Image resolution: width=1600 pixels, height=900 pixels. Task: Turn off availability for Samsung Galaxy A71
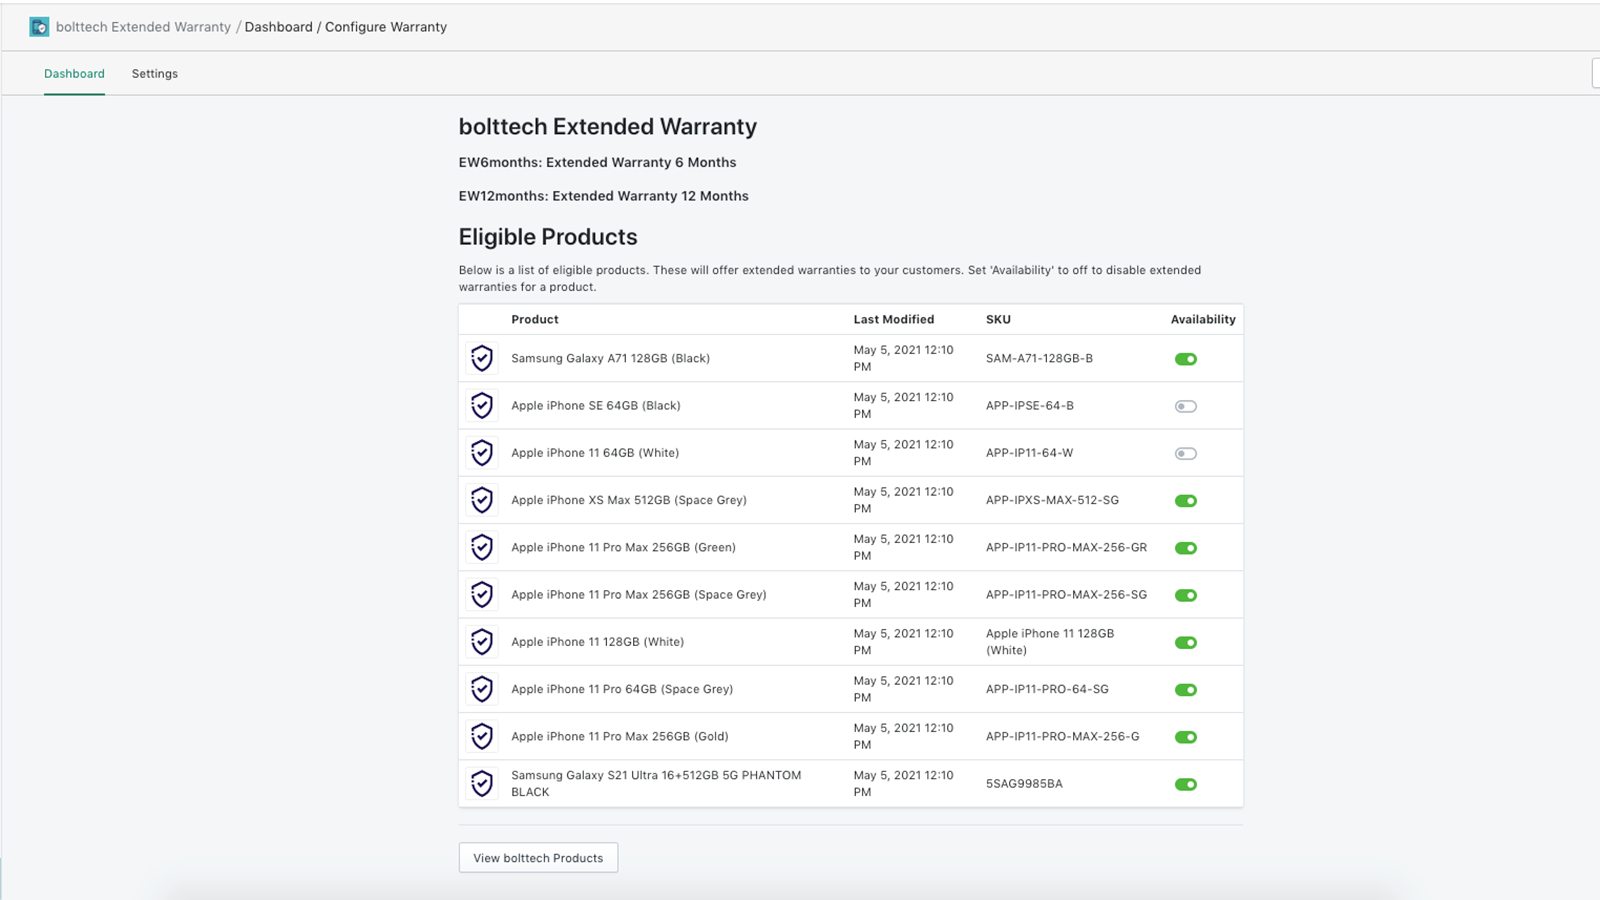pyautogui.click(x=1186, y=359)
